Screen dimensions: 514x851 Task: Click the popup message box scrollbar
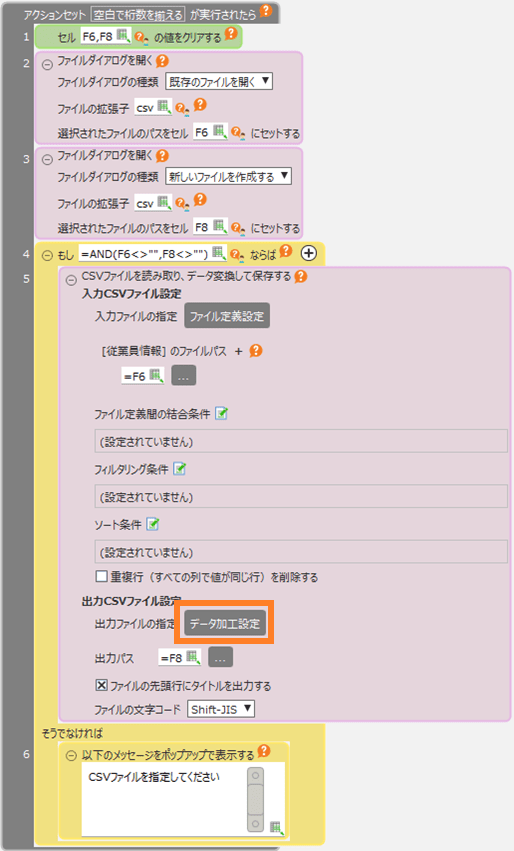point(256,799)
